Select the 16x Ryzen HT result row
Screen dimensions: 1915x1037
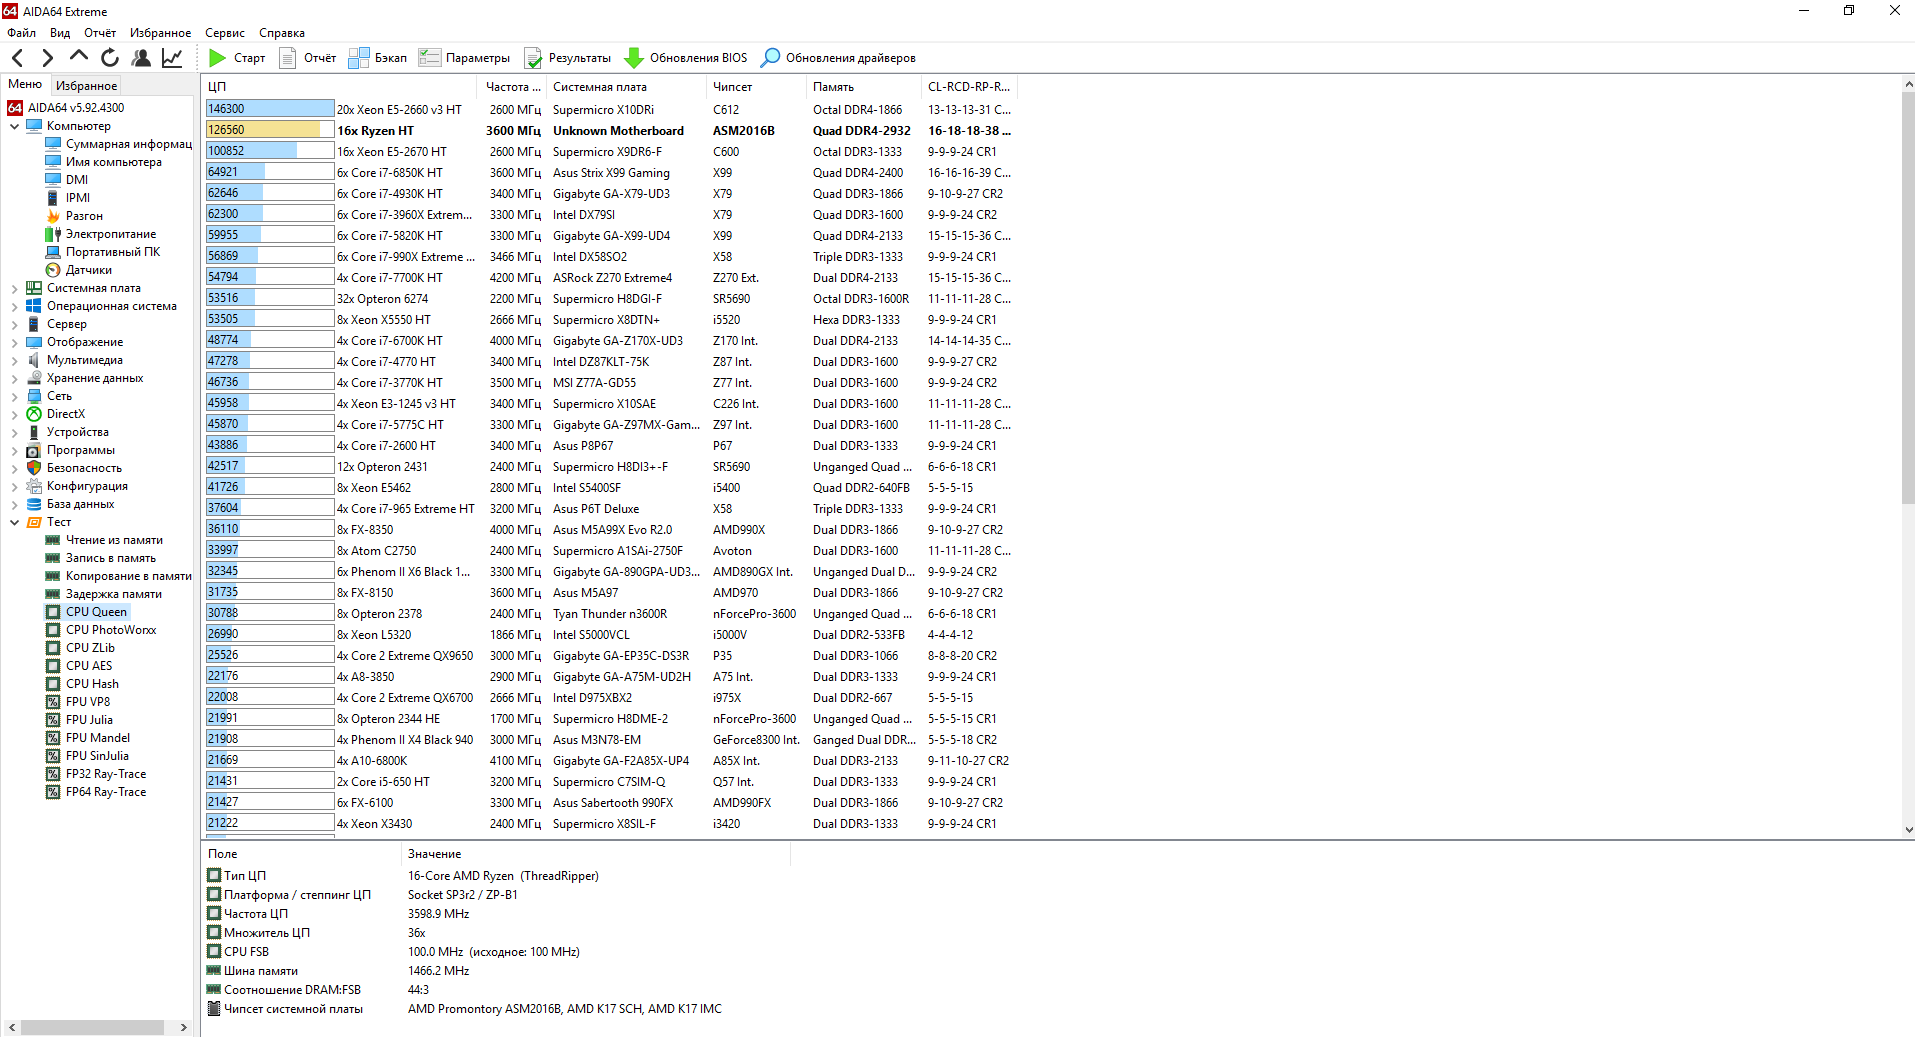pyautogui.click(x=609, y=130)
